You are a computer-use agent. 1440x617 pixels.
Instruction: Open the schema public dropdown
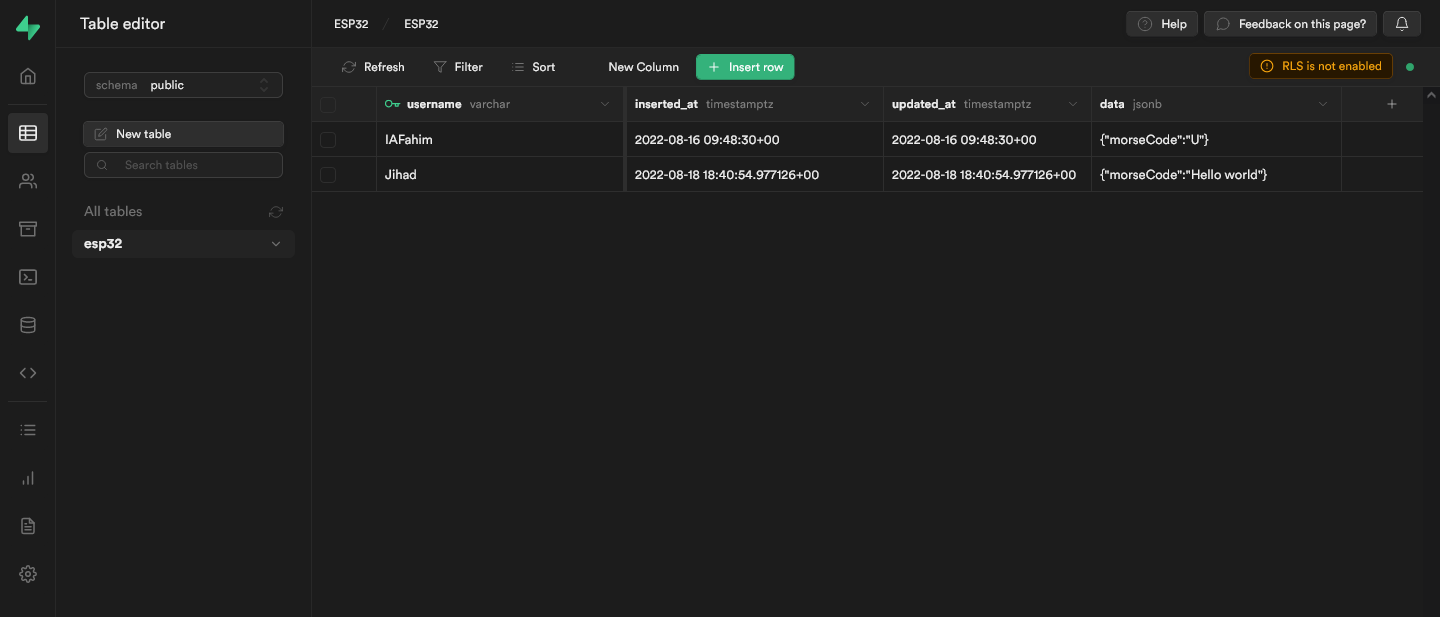click(x=183, y=85)
